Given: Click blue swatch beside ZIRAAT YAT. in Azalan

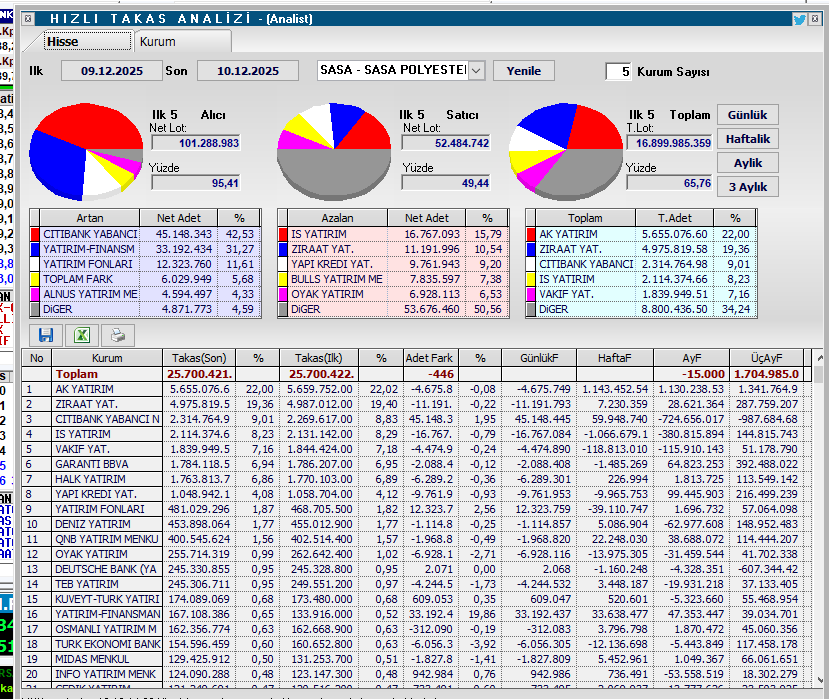Looking at the screenshot, I should pos(284,248).
